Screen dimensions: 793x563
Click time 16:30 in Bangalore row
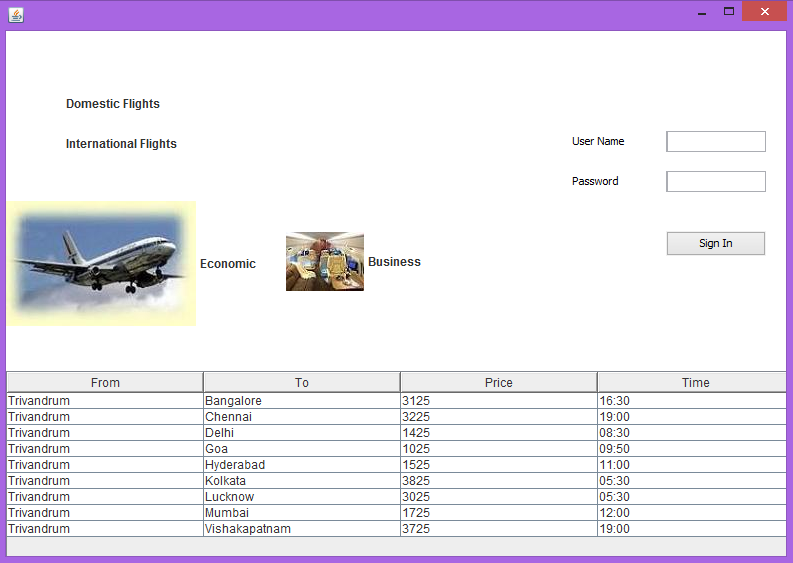coord(692,401)
